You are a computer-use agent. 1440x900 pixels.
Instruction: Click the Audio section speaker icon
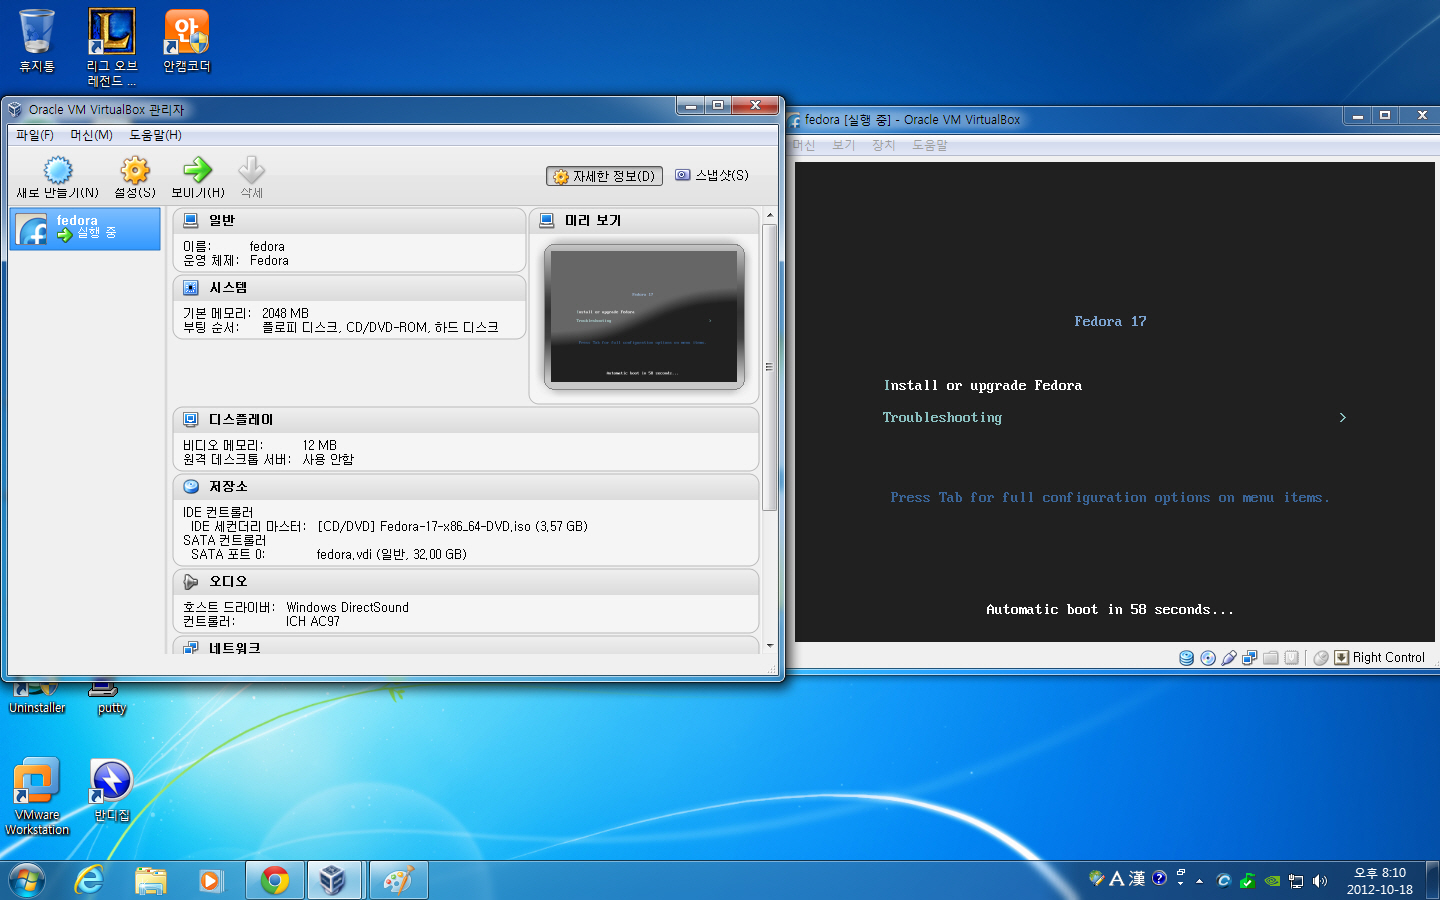coord(191,581)
